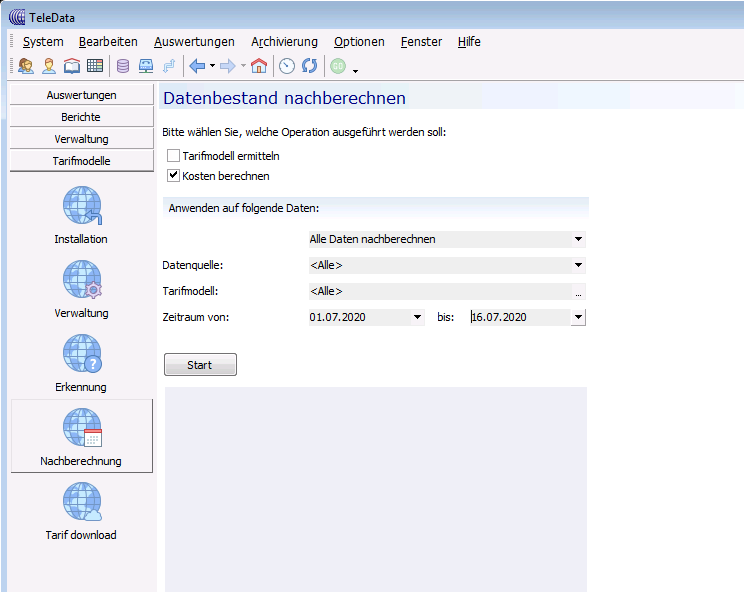Screen dimensions: 744x592
Task: Switch to the Verwaltung sidebar section button
Action: click(82, 139)
